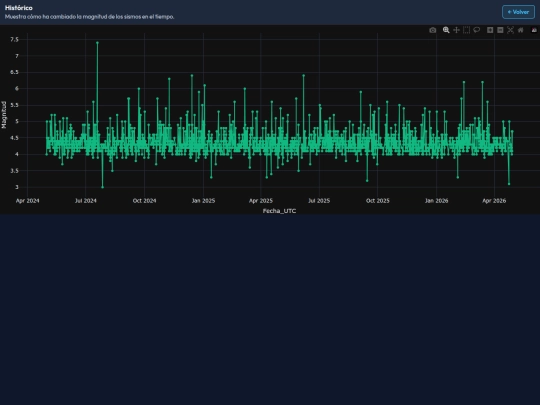Download plot as PNG with camera icon
The image size is (540, 405).
[x=433, y=30]
